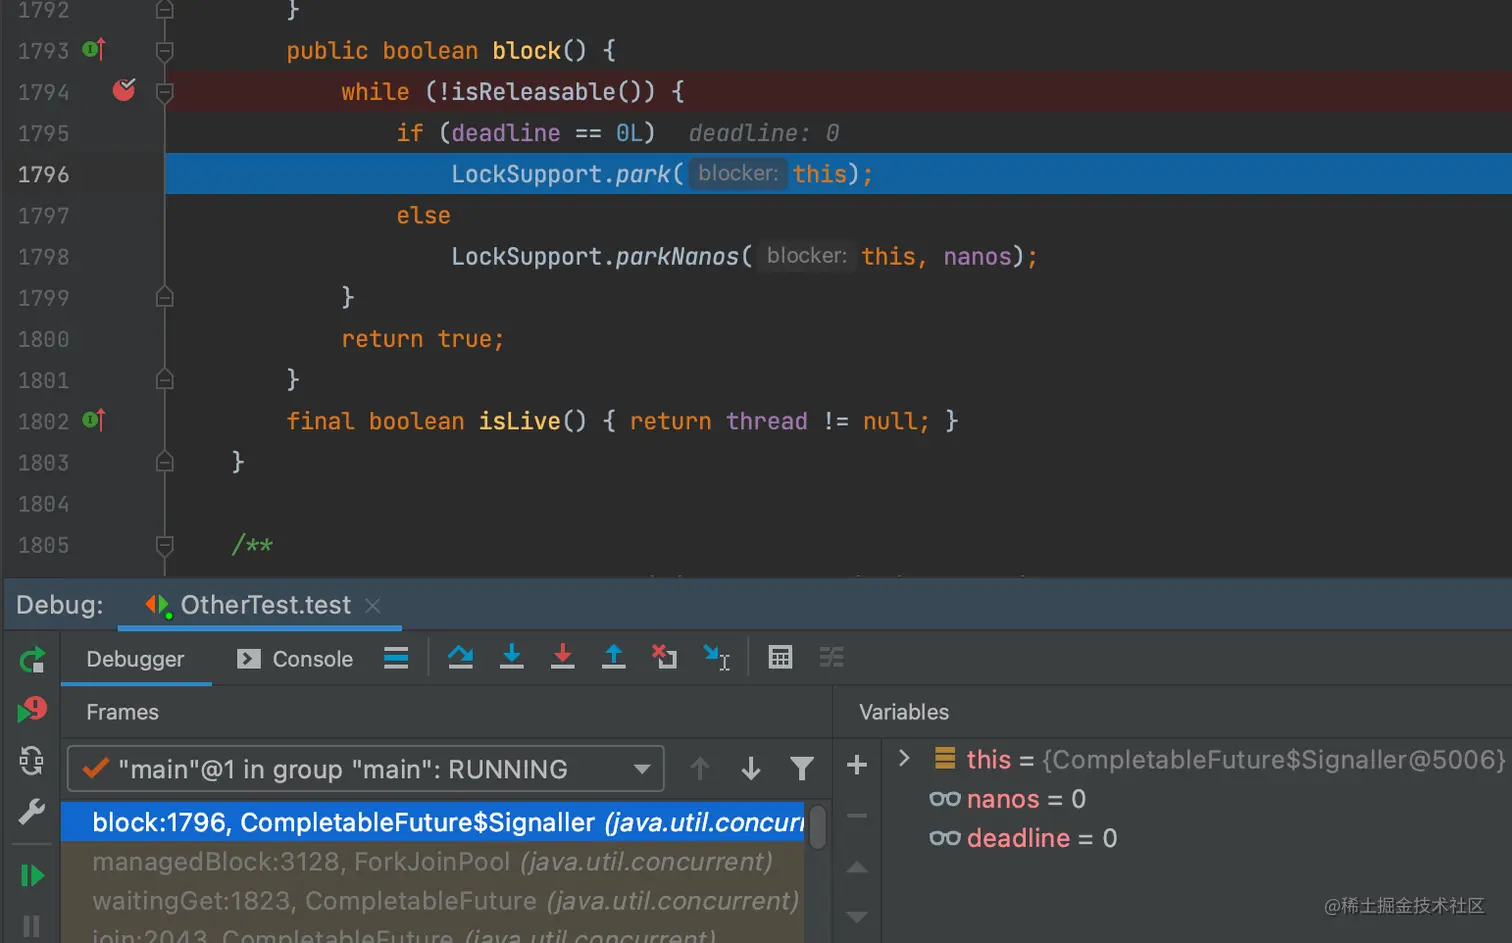Viewport: 1512px width, 943px height.
Task: Toggle breakpoint on line 1794
Action: pos(124,90)
